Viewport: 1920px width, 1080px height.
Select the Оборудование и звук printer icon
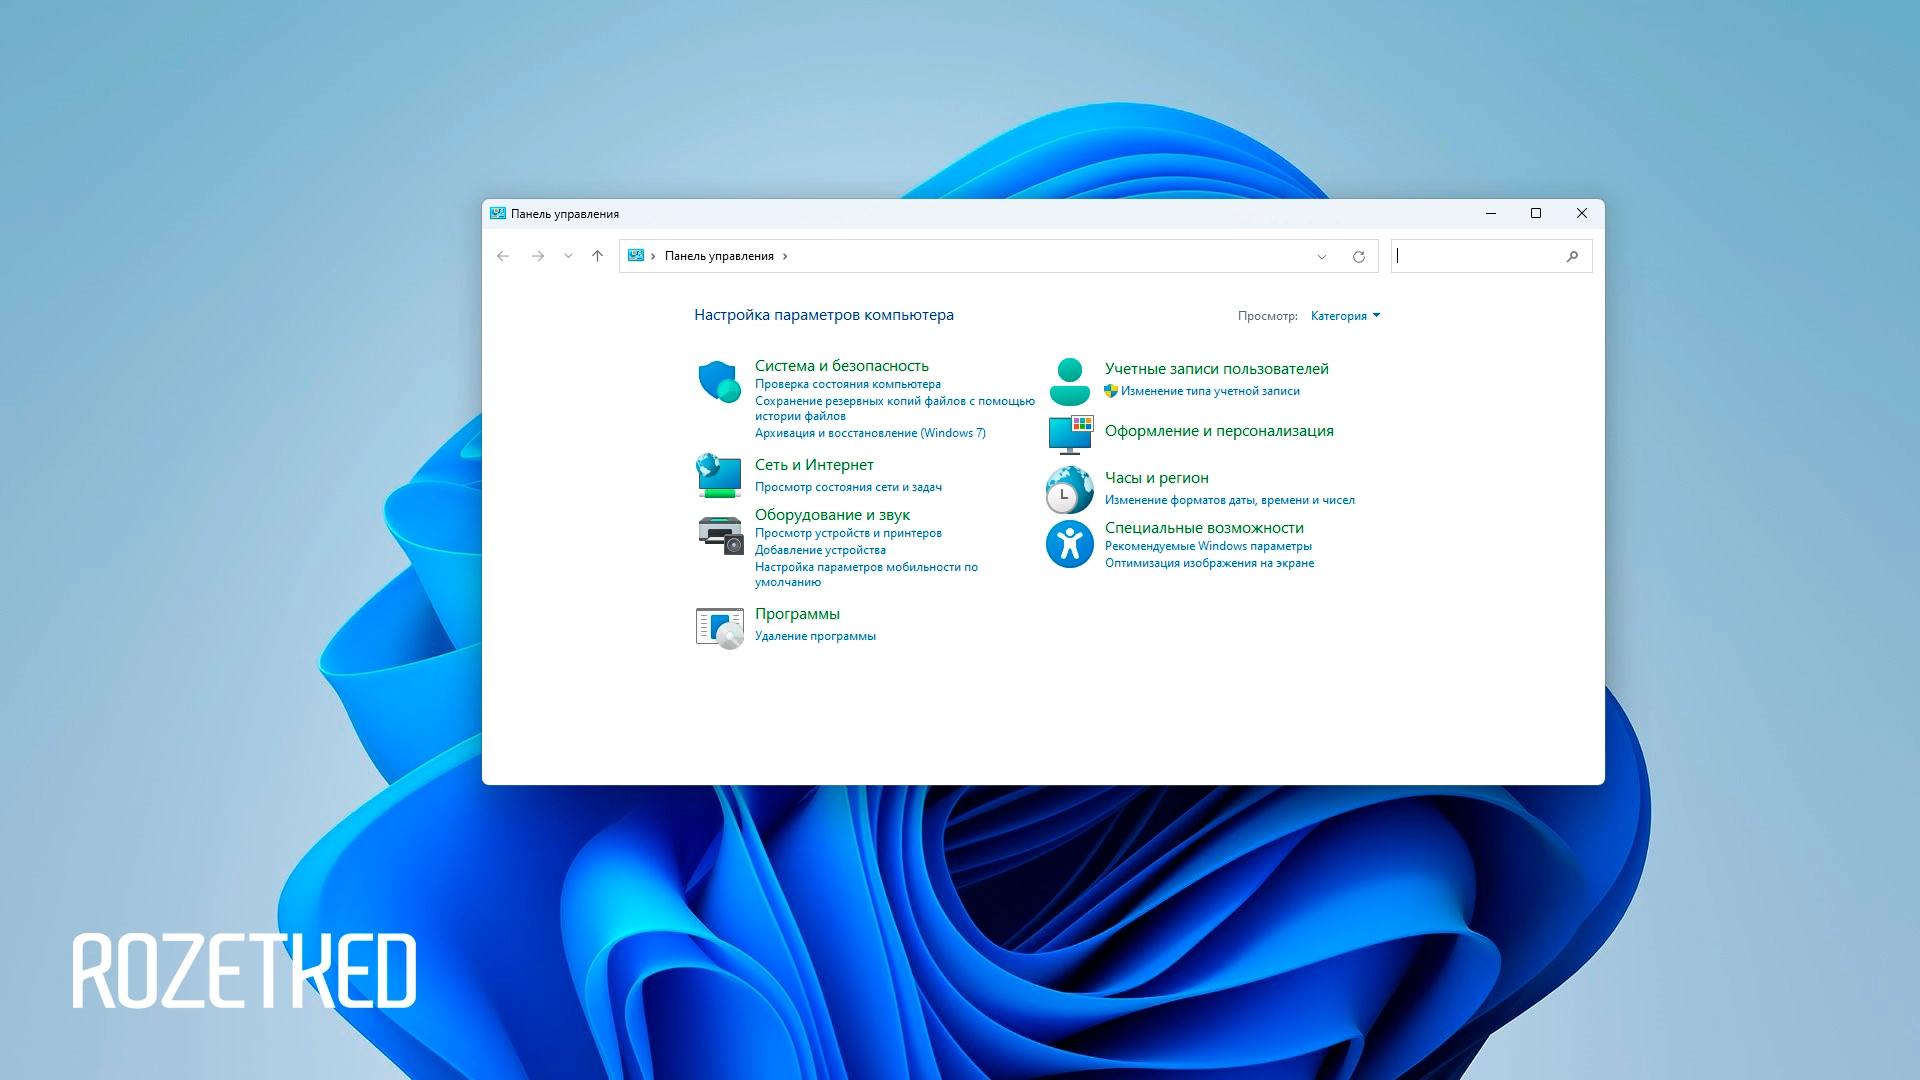click(720, 535)
